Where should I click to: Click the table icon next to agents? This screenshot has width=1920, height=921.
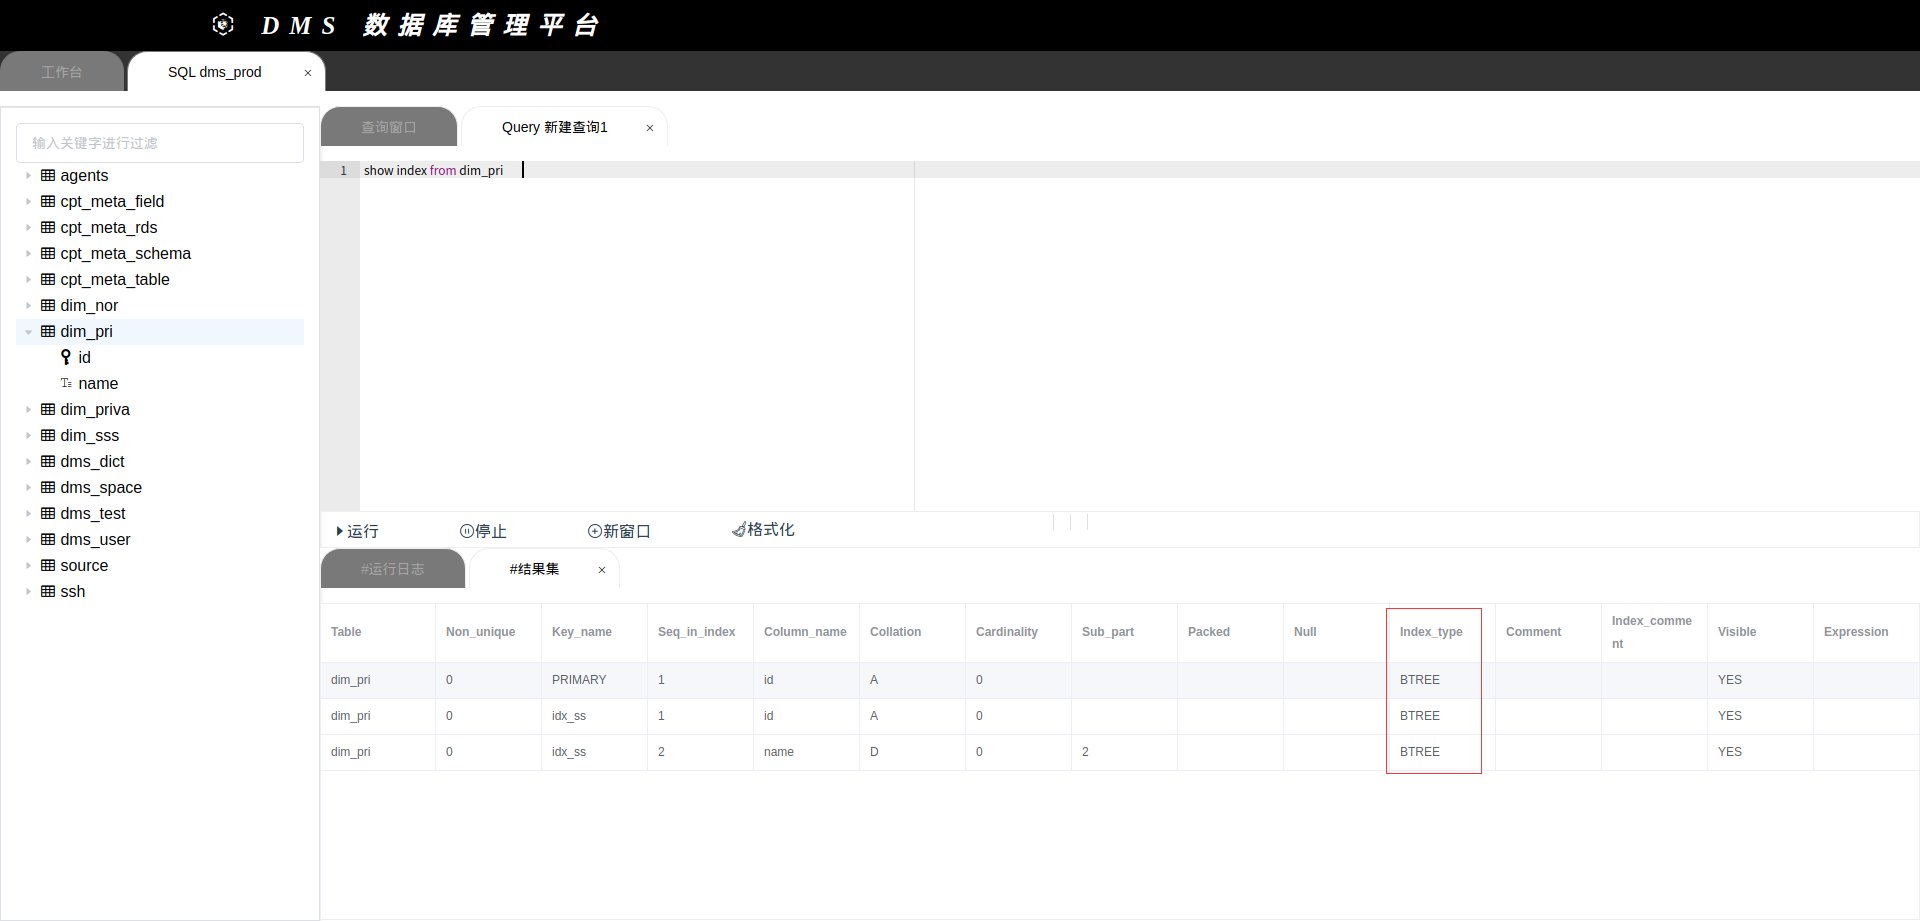[48, 175]
